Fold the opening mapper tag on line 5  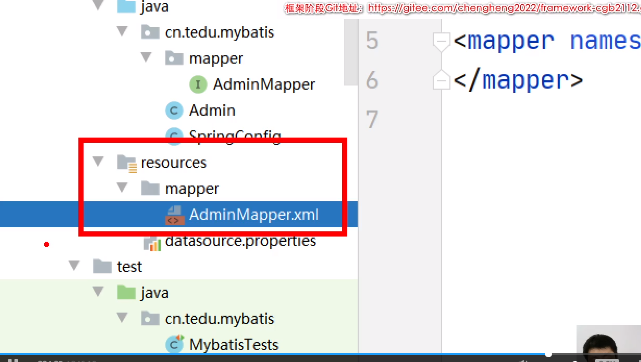point(441,42)
